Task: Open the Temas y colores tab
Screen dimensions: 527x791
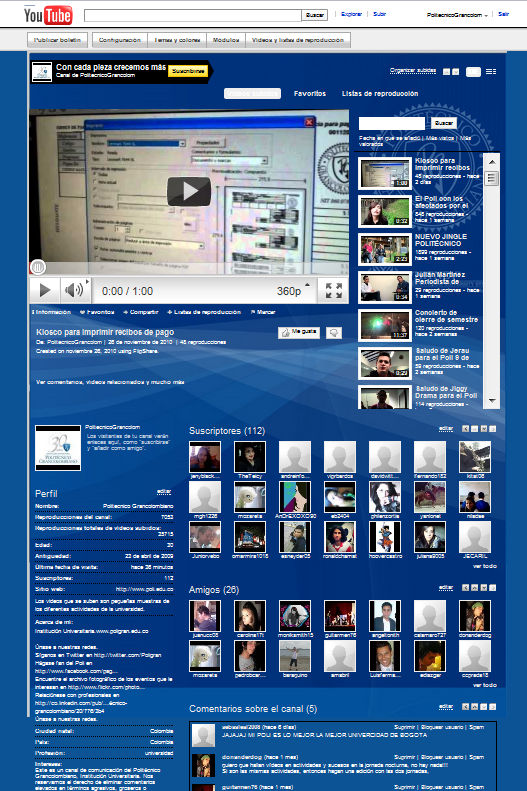Action: tap(177, 40)
